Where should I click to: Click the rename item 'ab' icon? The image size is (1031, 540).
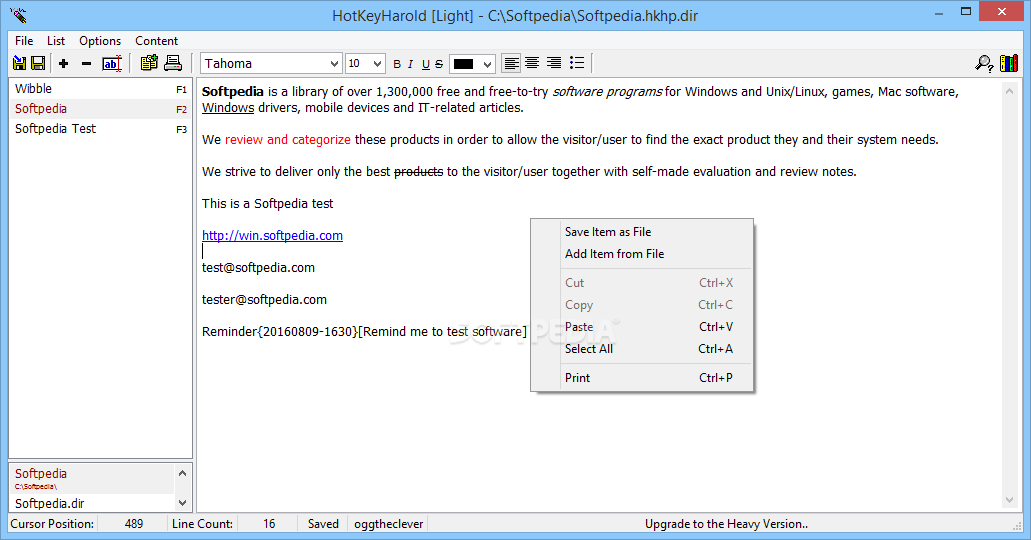tap(112, 63)
